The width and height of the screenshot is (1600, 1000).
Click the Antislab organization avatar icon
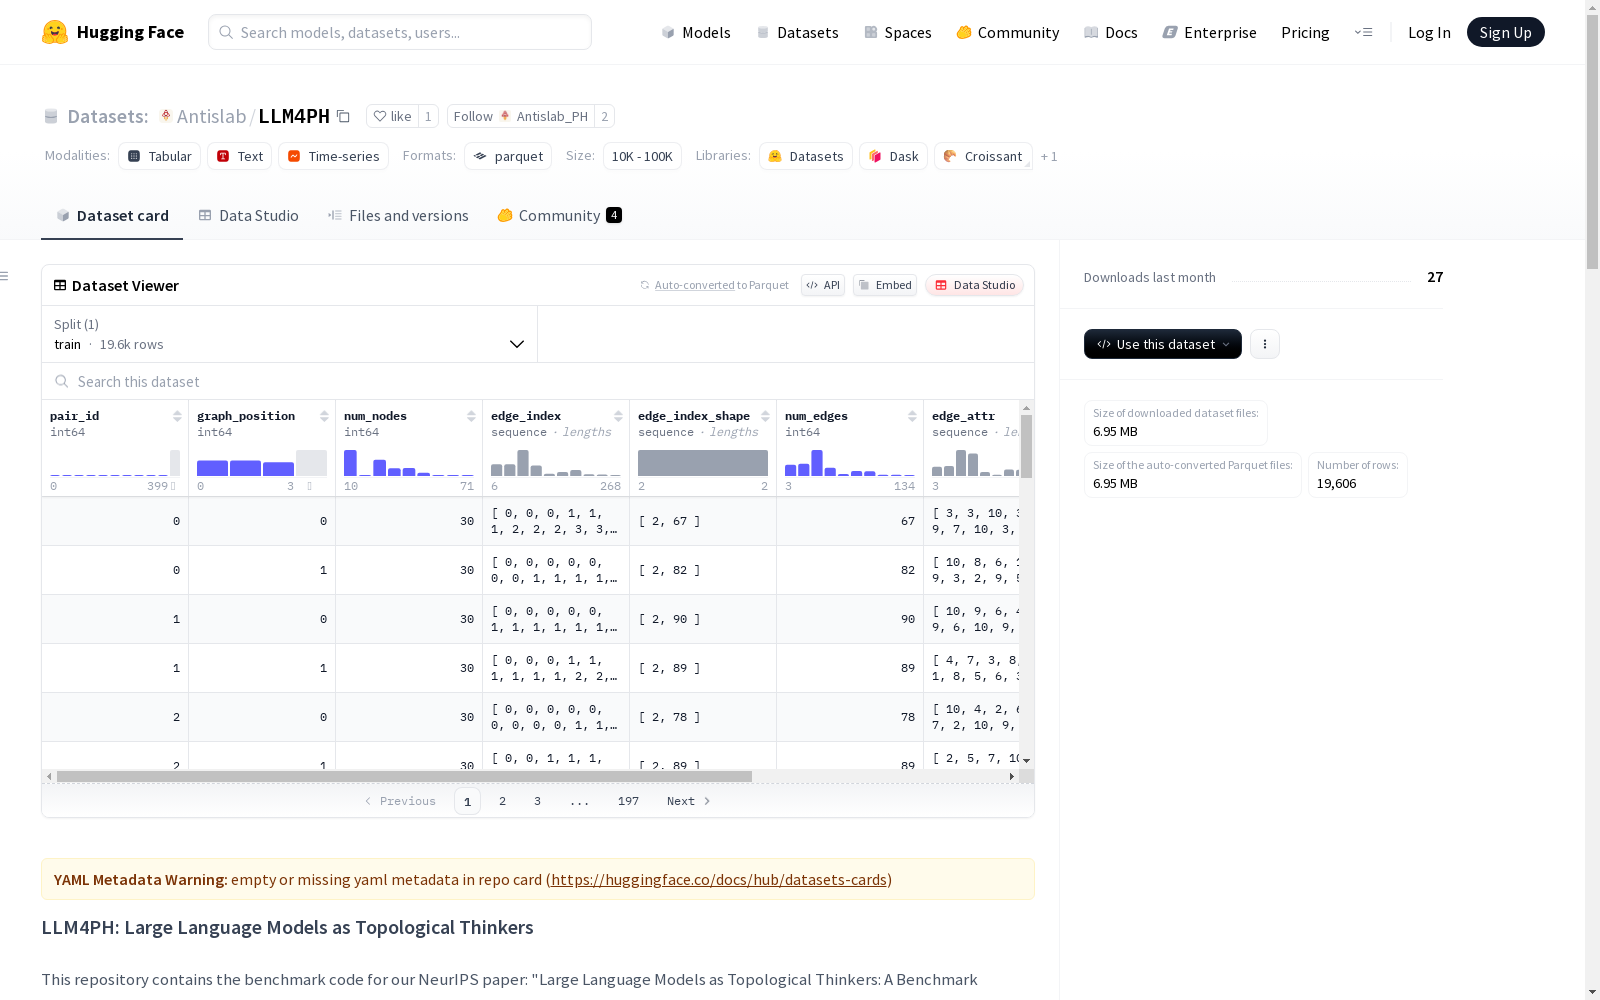tap(166, 116)
